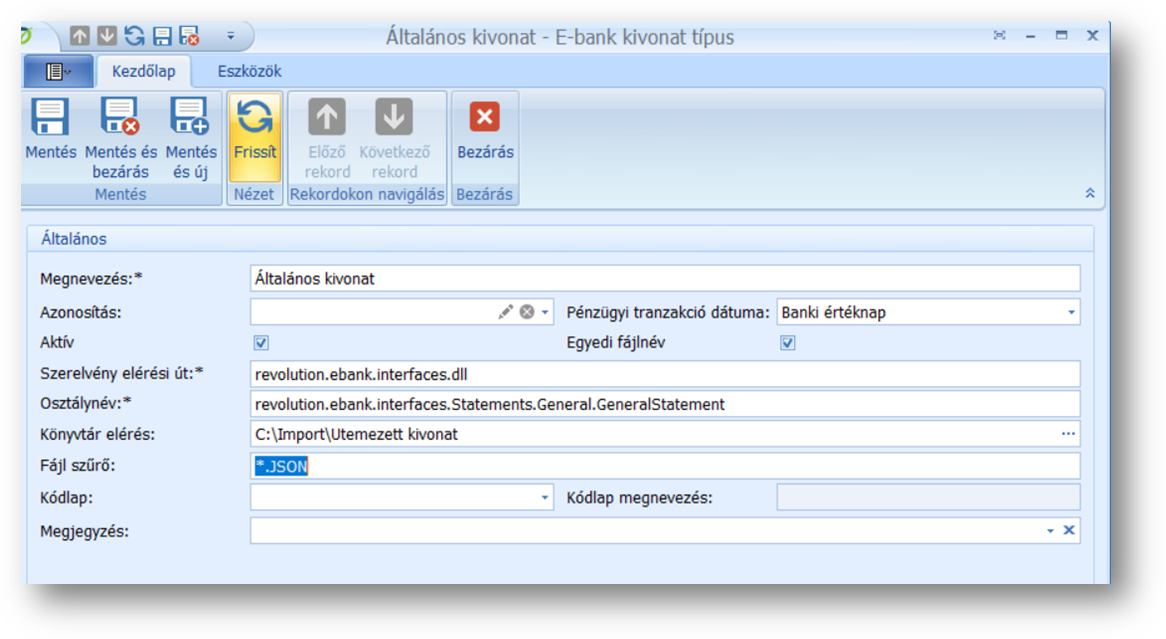Browse folder via Könyvtár elérés ellipsis button

tap(1069, 434)
